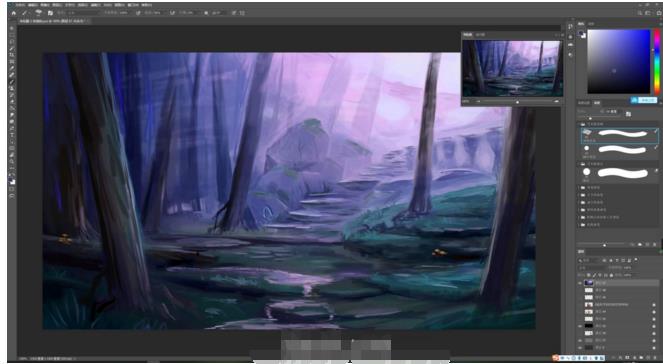This screenshot has height=364, width=663.
Task: Create new adjustment layer icon
Action: (635, 358)
